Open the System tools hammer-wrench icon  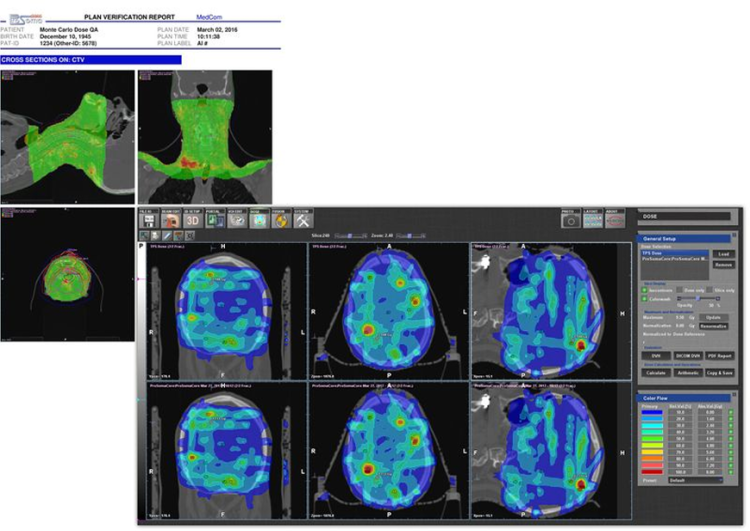click(303, 221)
